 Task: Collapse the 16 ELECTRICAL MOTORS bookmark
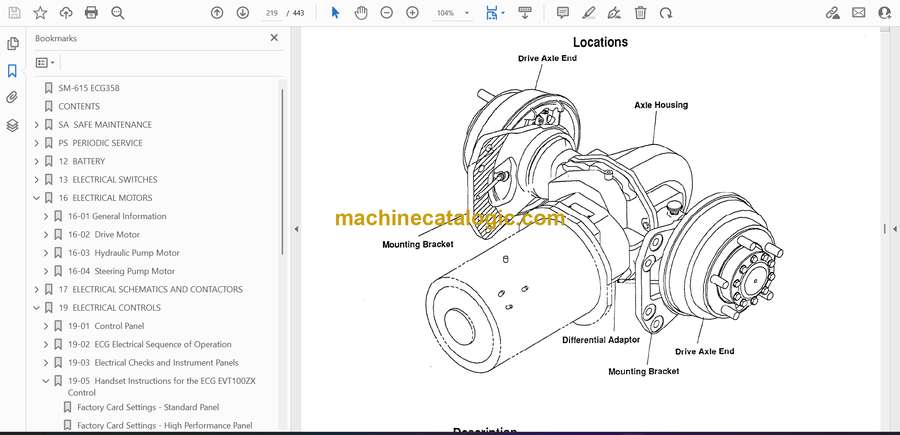[x=37, y=198]
